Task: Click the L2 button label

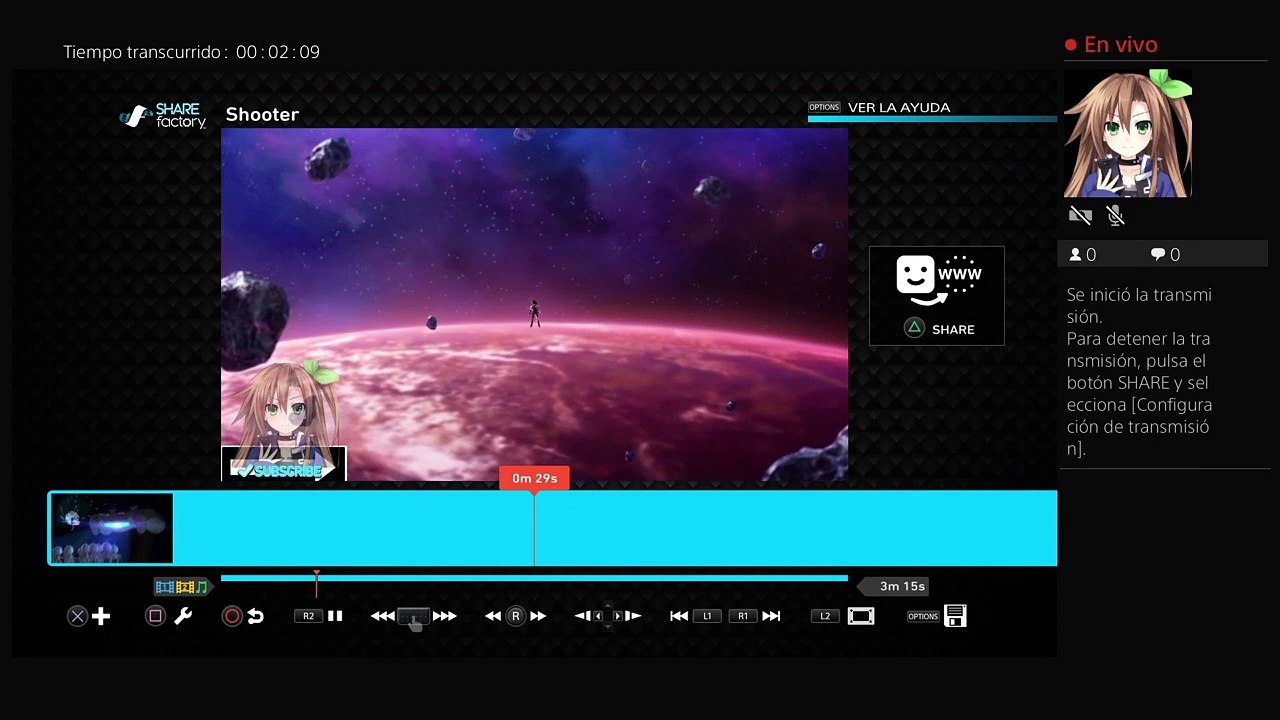Action: pos(825,616)
